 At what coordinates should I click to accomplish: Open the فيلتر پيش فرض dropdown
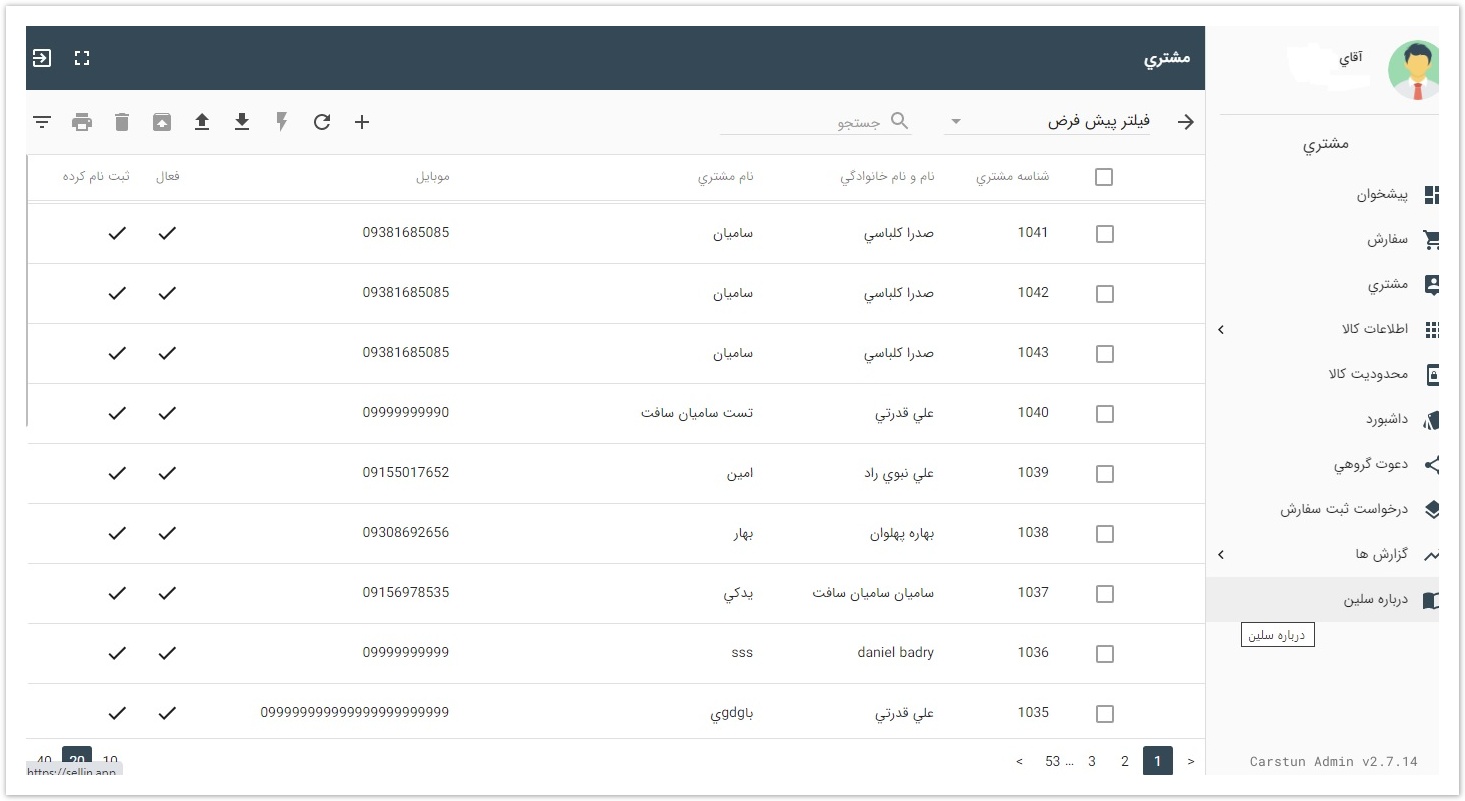coord(1047,121)
